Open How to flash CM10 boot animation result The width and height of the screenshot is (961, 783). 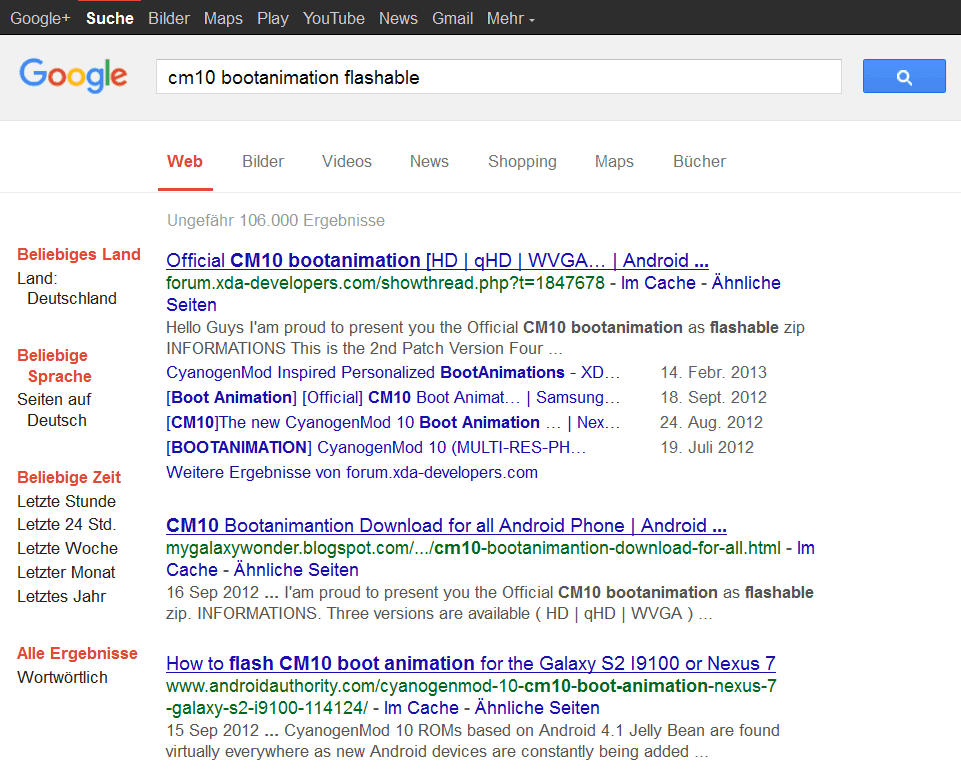[x=471, y=664]
